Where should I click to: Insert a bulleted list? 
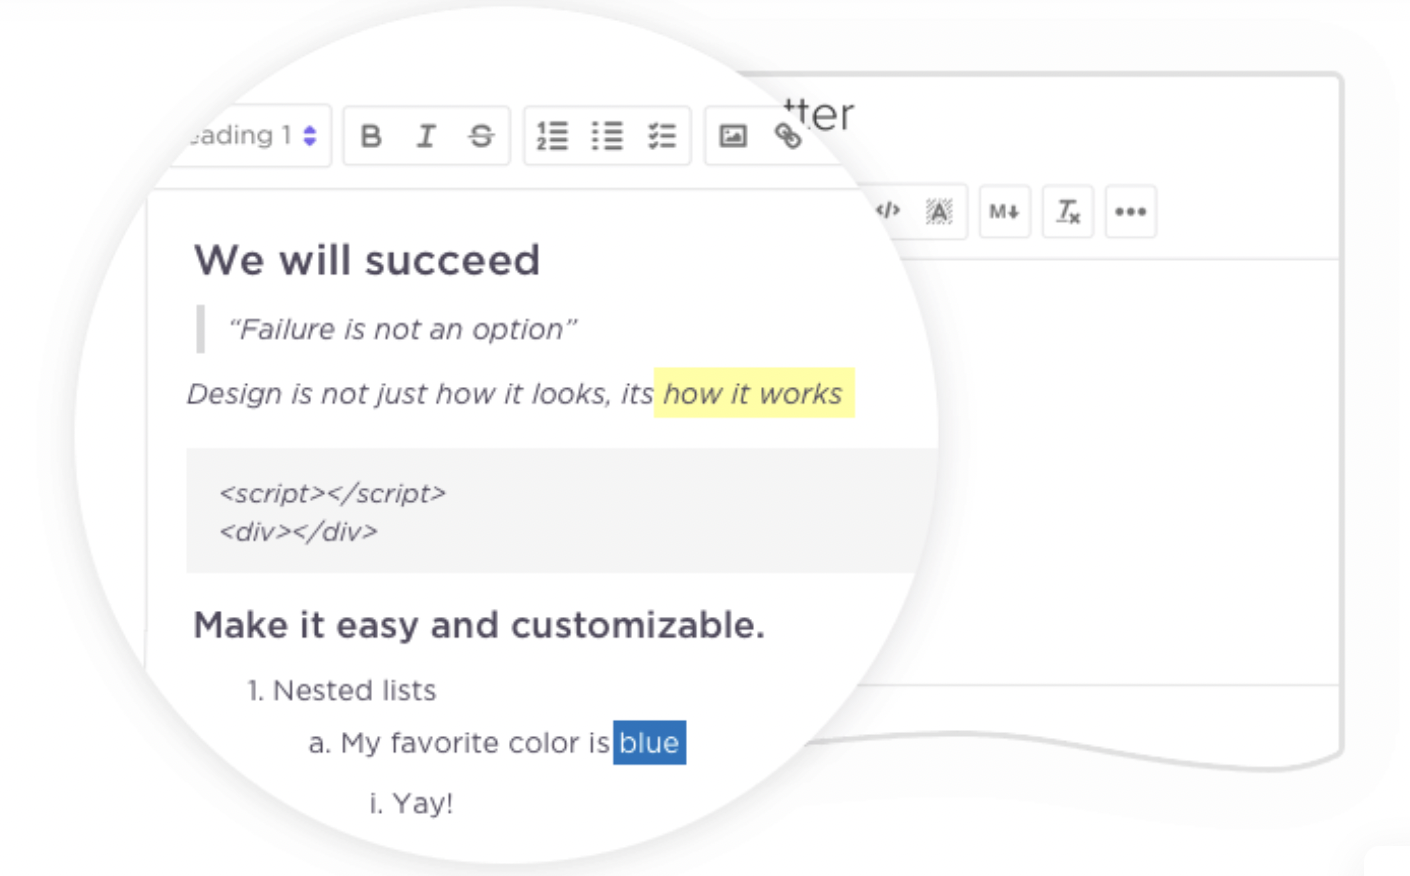tap(607, 136)
